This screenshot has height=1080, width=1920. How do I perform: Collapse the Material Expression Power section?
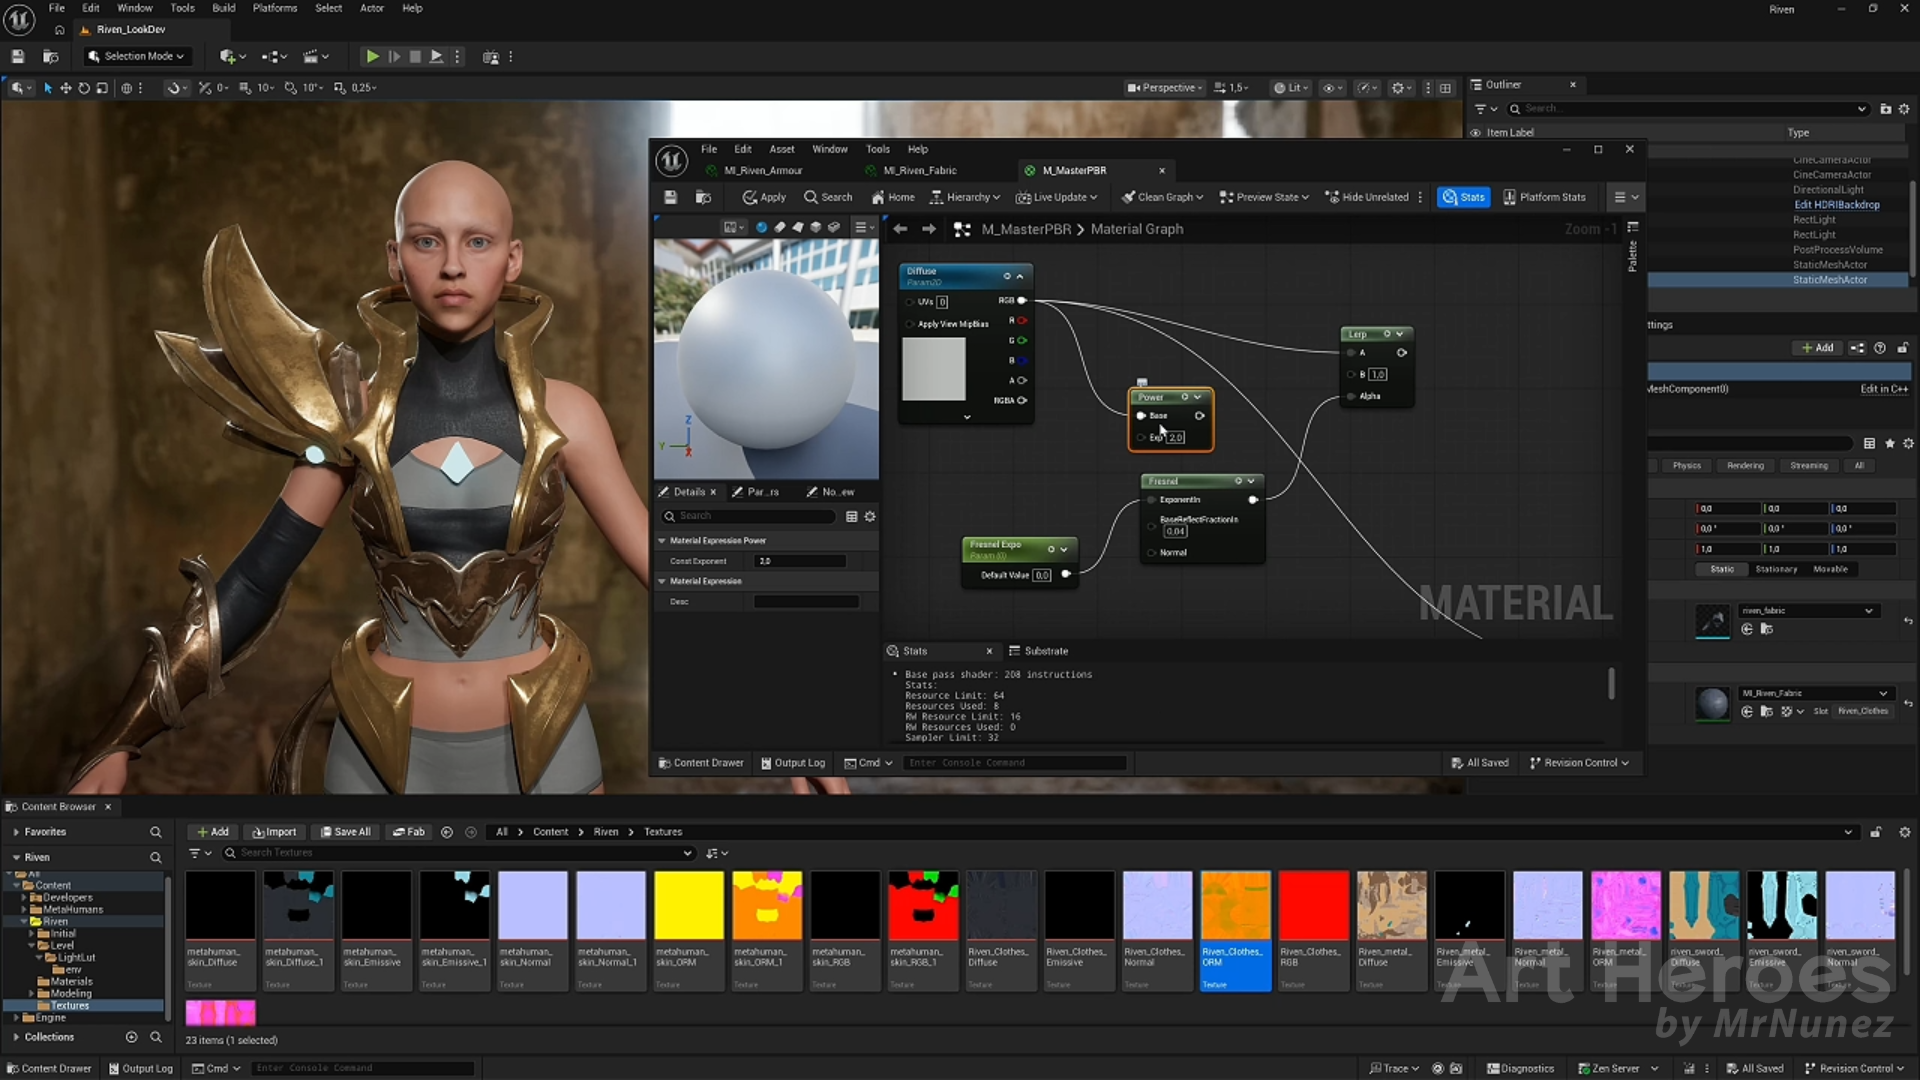[662, 540]
